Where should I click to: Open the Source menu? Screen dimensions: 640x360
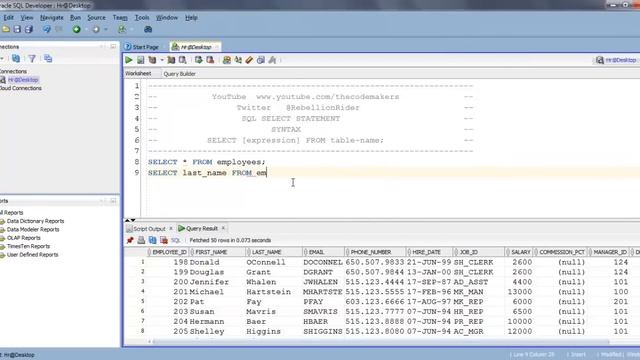tap(97, 18)
